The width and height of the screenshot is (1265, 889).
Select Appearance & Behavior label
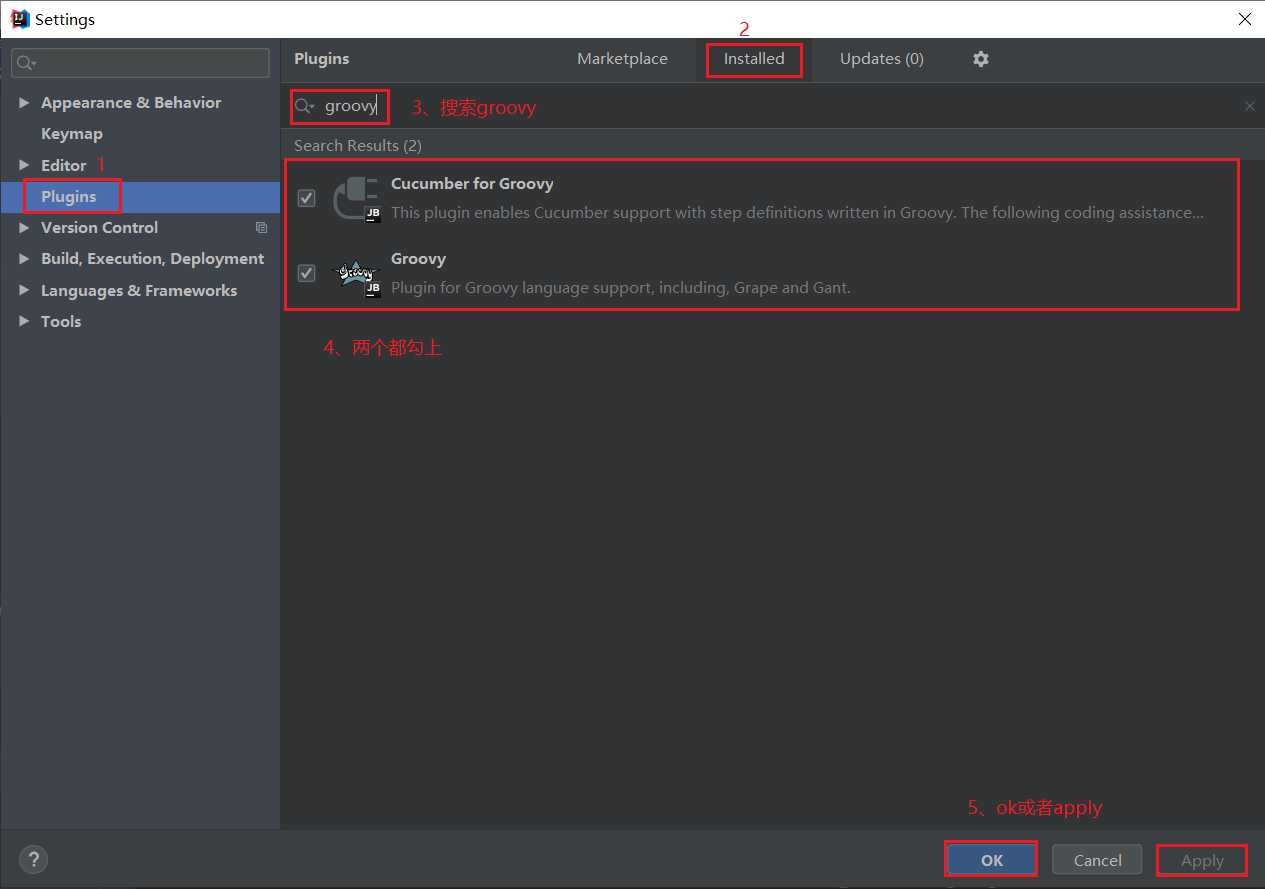pyautogui.click(x=131, y=103)
